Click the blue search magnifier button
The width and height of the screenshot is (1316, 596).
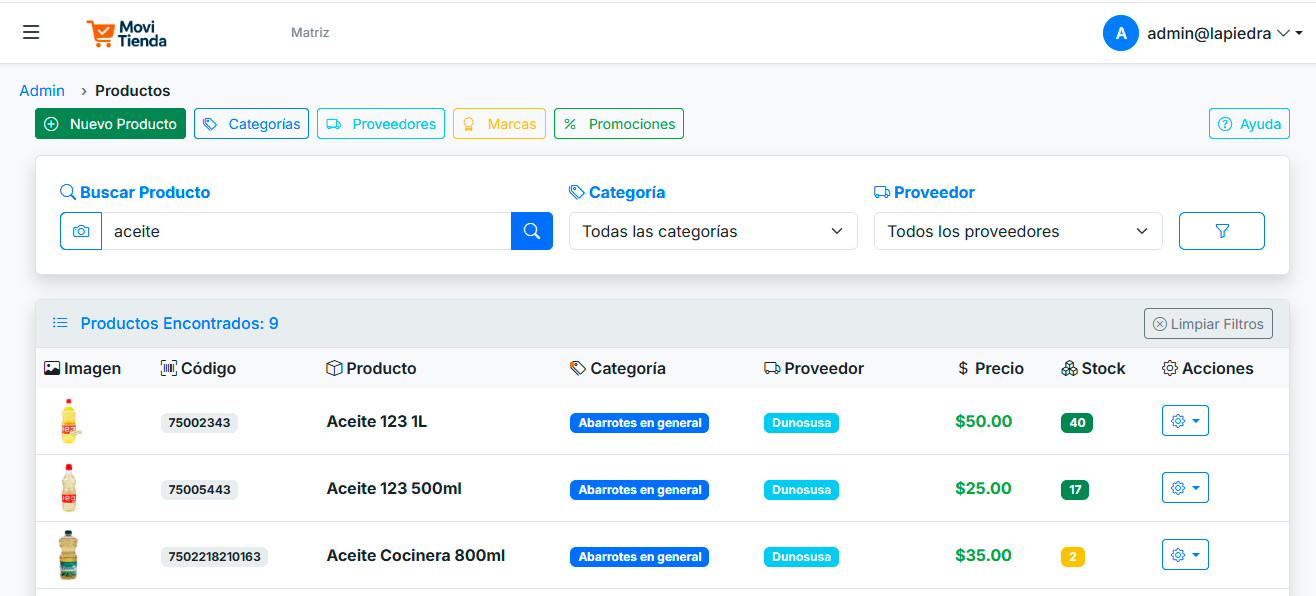point(531,231)
